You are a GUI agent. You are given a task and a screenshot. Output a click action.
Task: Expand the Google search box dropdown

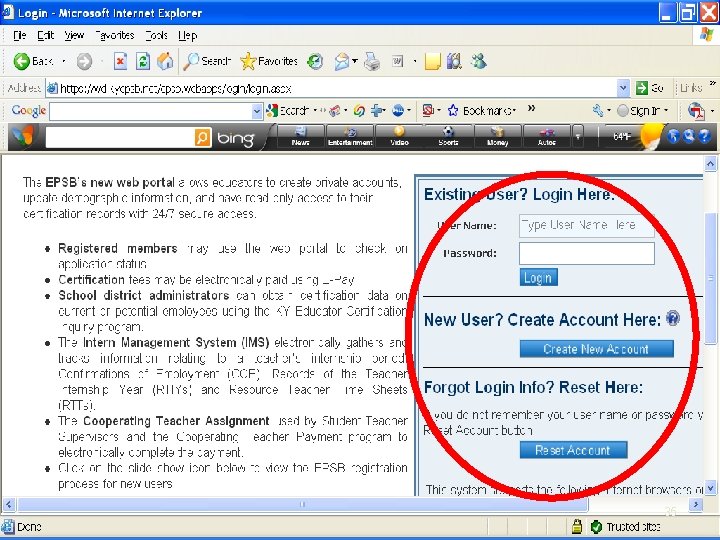[x=257, y=111]
